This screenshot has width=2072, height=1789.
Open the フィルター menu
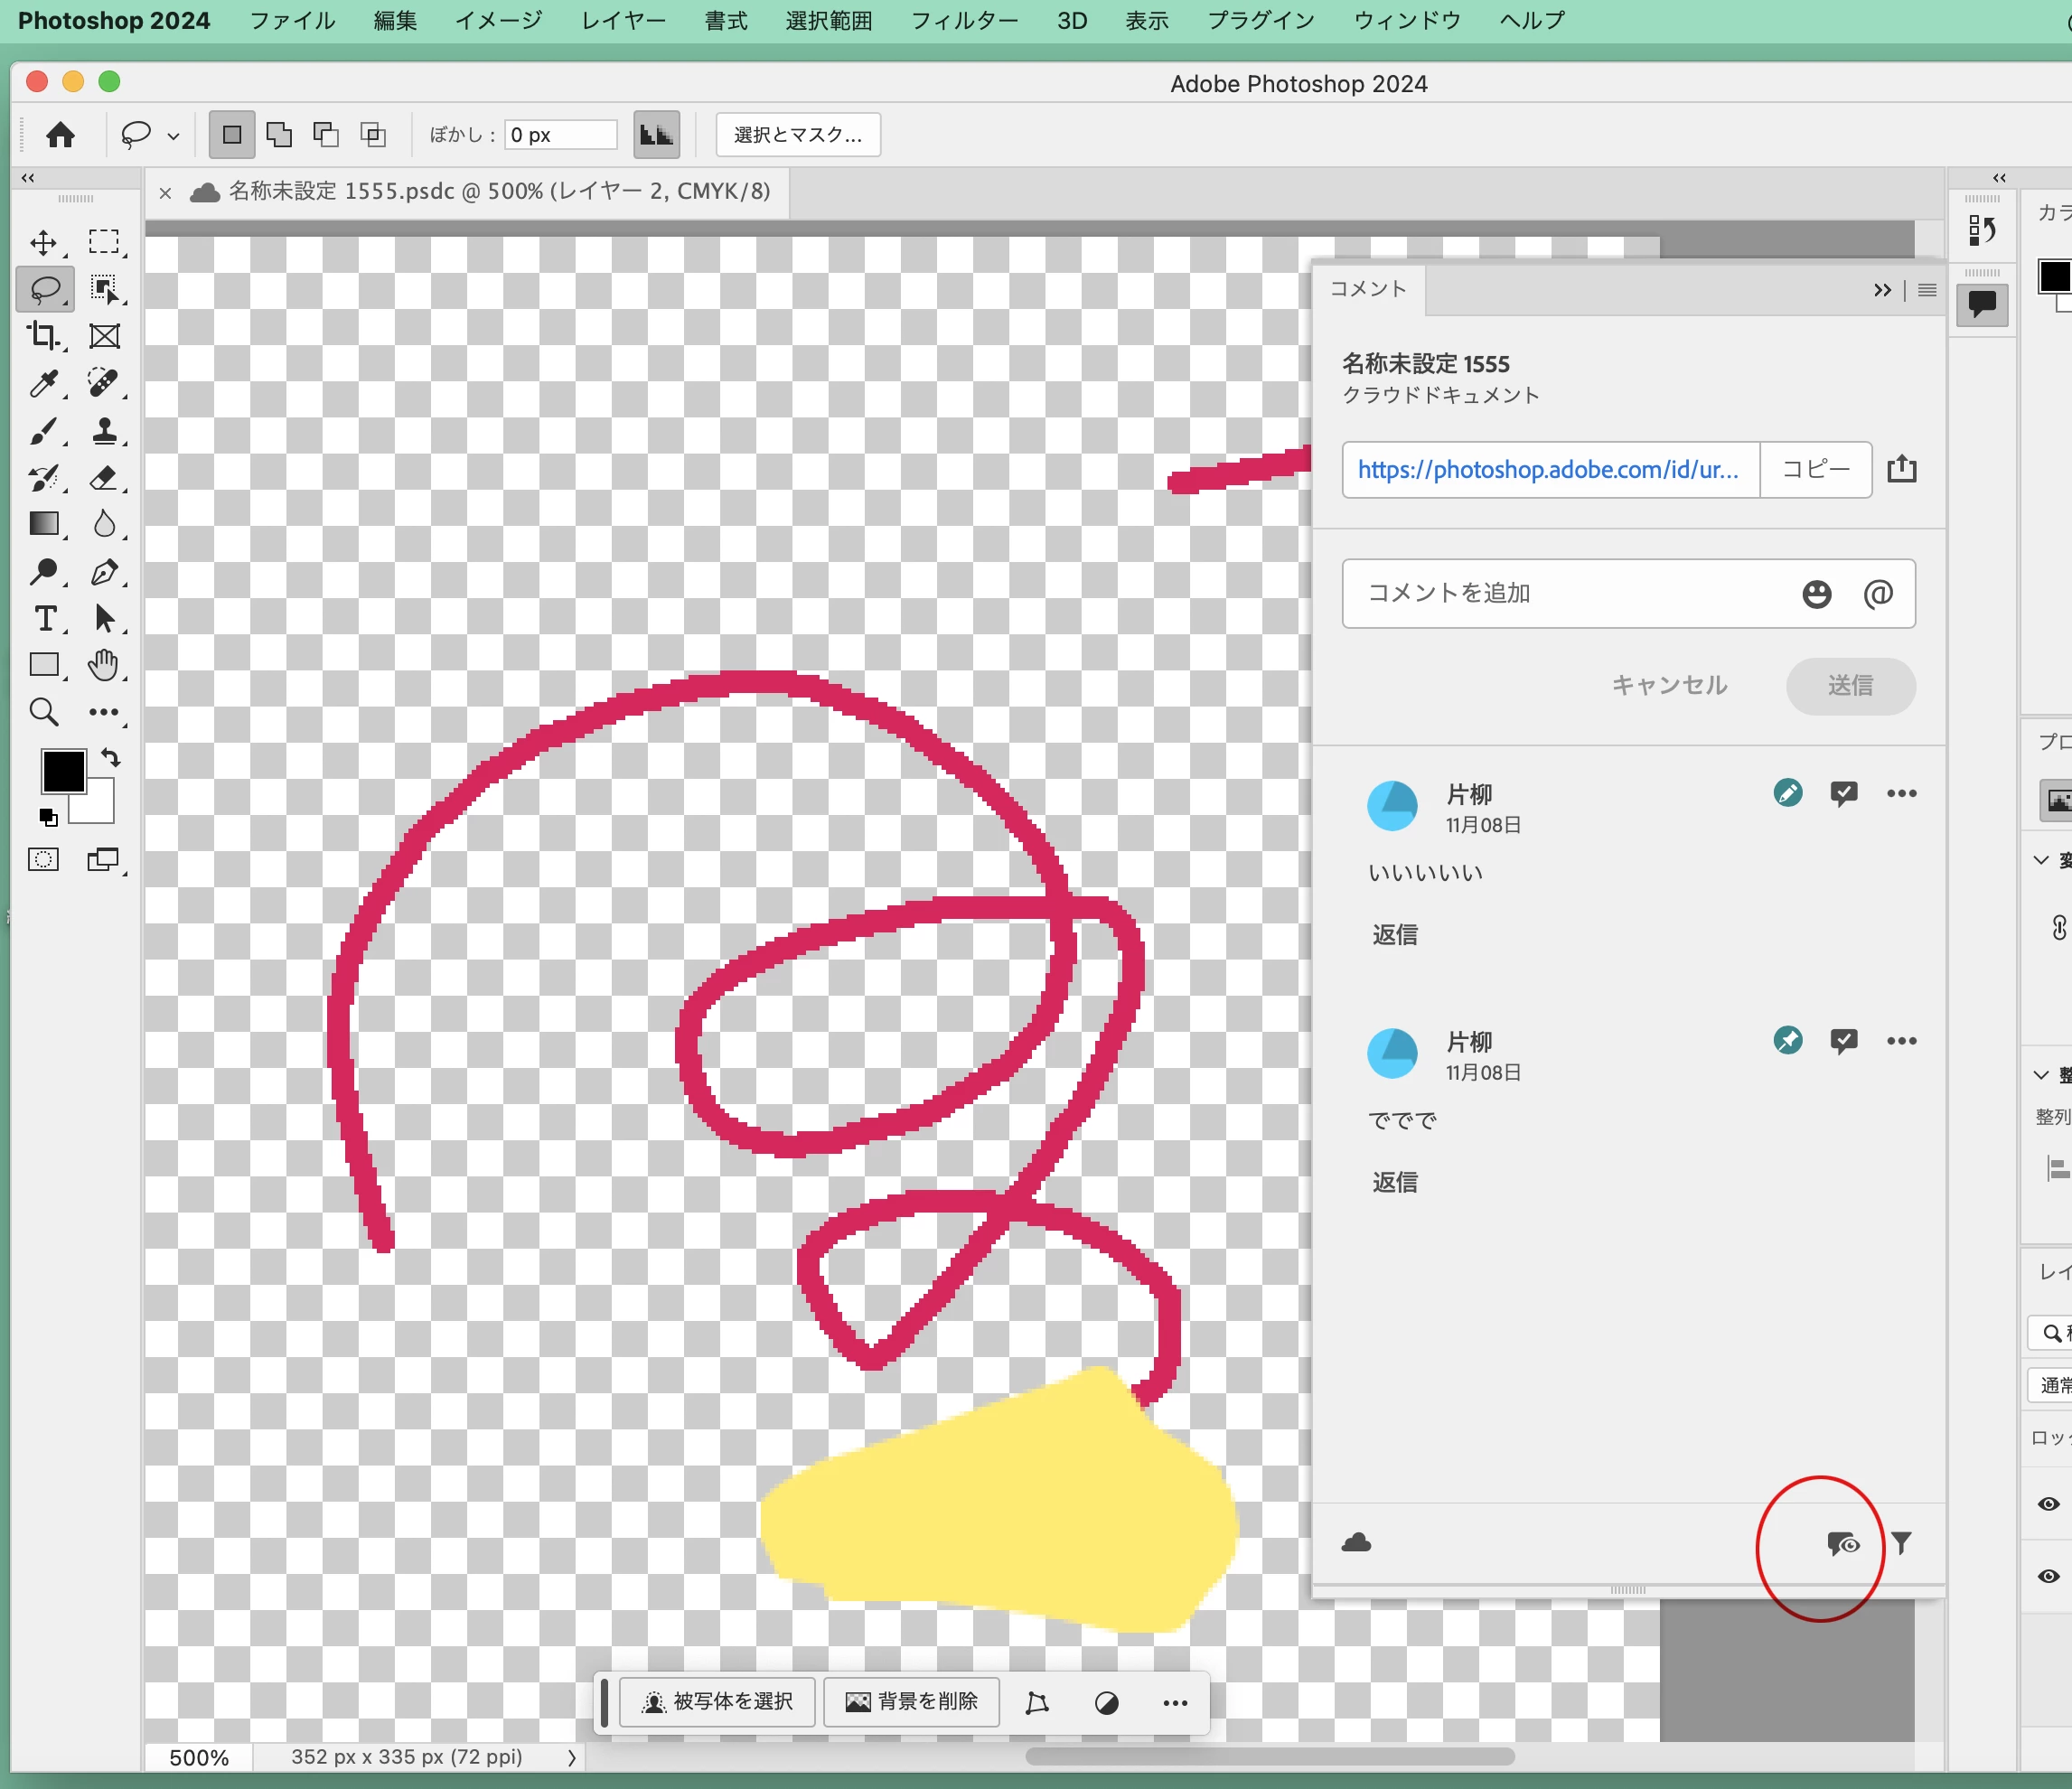pyautogui.click(x=964, y=21)
